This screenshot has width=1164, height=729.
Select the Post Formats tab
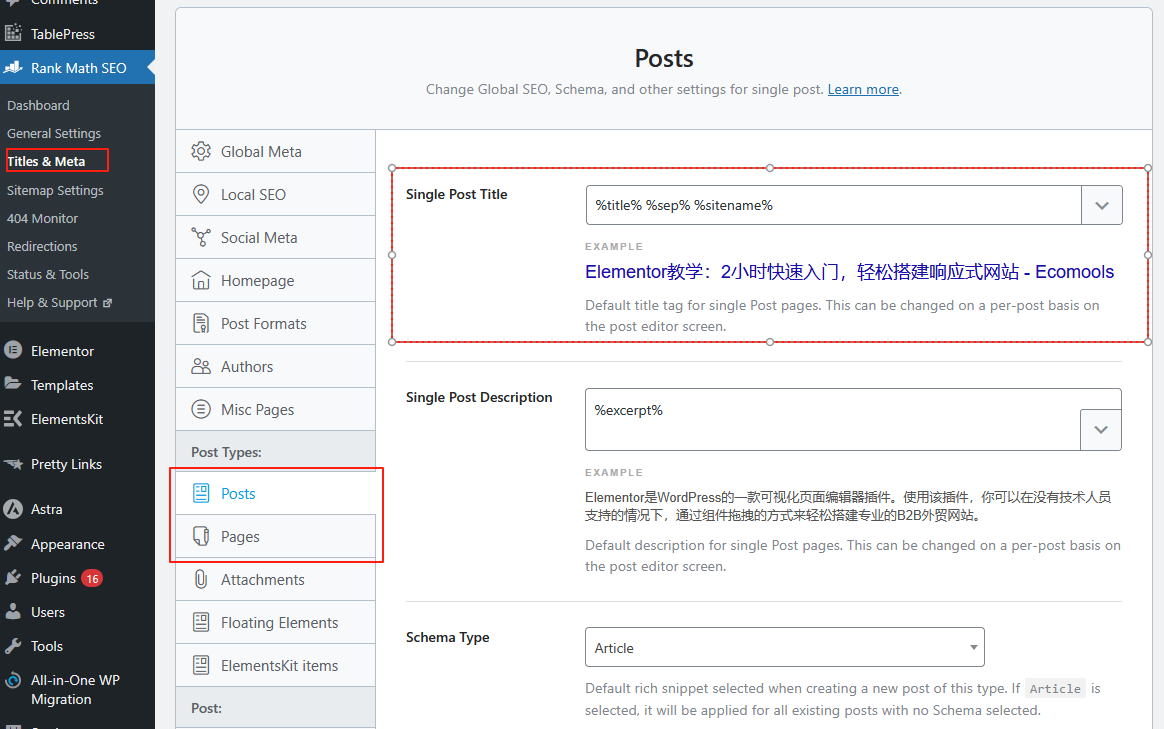pyautogui.click(x=263, y=324)
